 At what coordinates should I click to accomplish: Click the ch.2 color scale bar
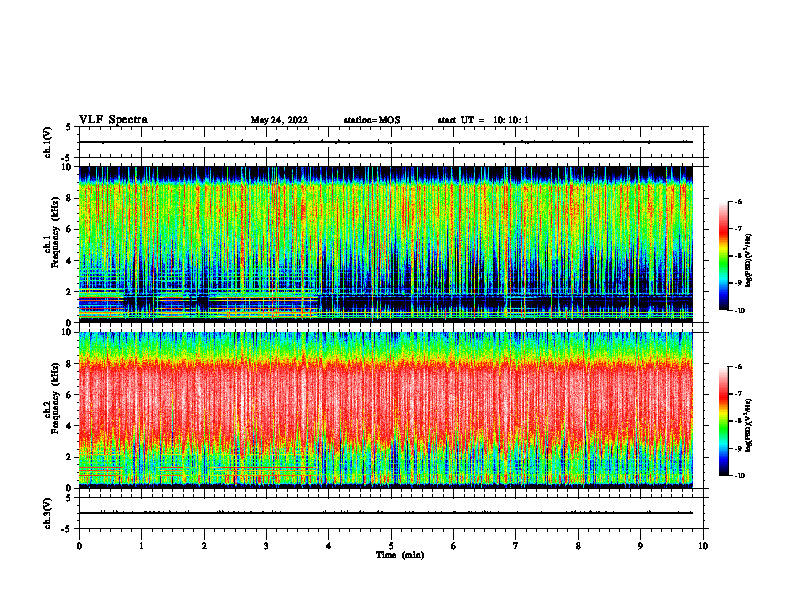[723, 421]
